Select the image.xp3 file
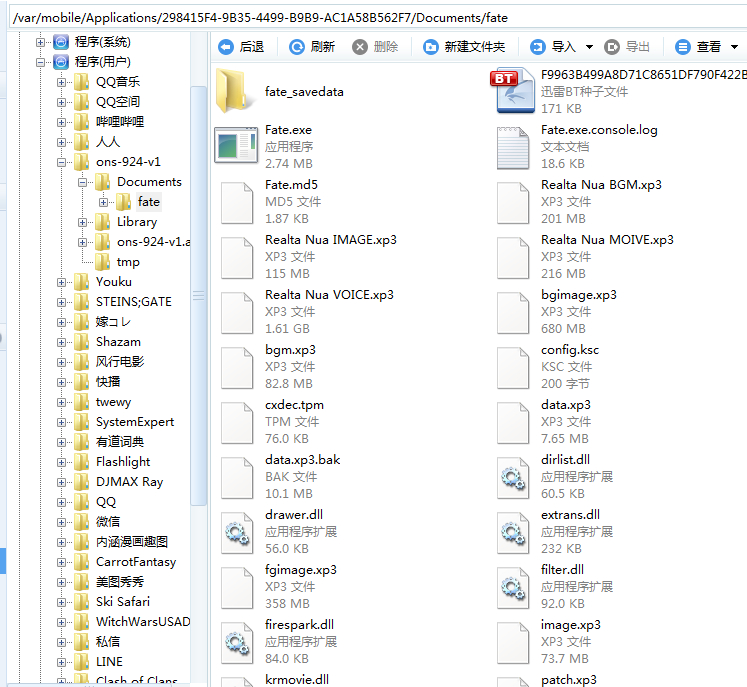 point(548,641)
